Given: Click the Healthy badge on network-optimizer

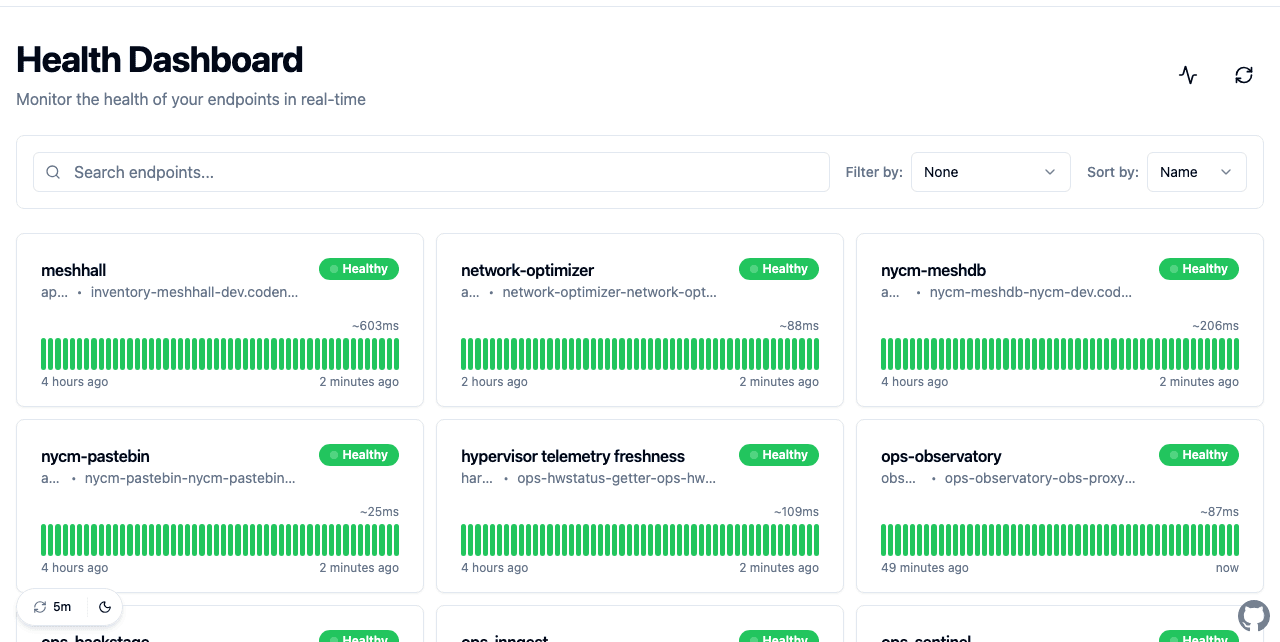Looking at the screenshot, I should pos(779,269).
